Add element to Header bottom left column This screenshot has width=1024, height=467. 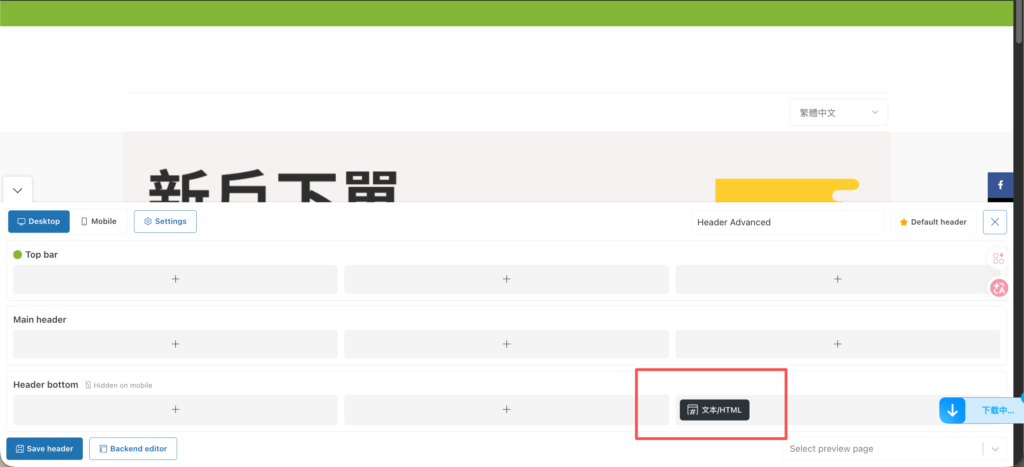(175, 410)
